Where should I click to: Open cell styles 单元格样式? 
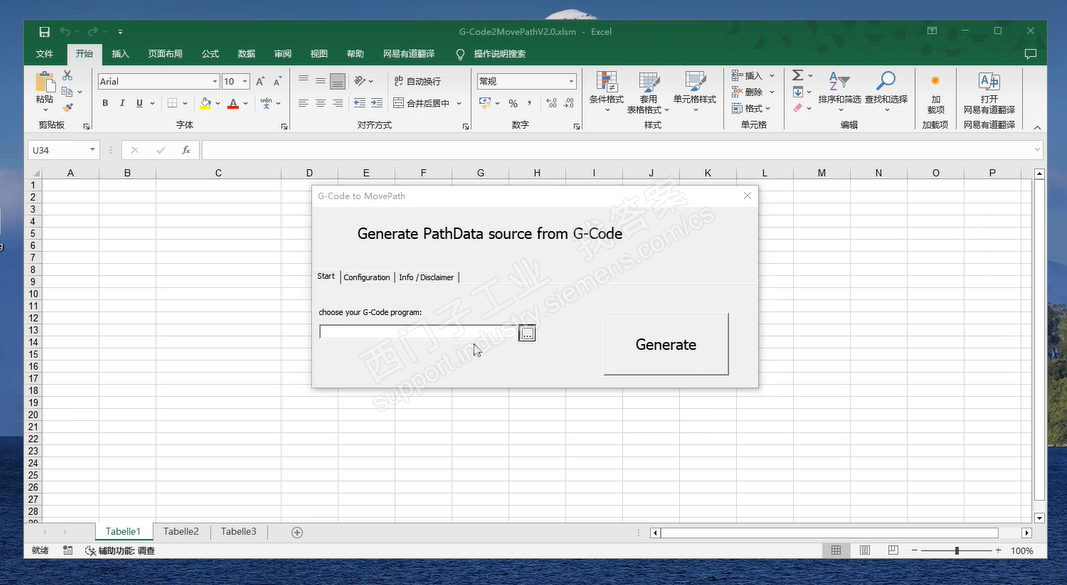tap(695, 91)
